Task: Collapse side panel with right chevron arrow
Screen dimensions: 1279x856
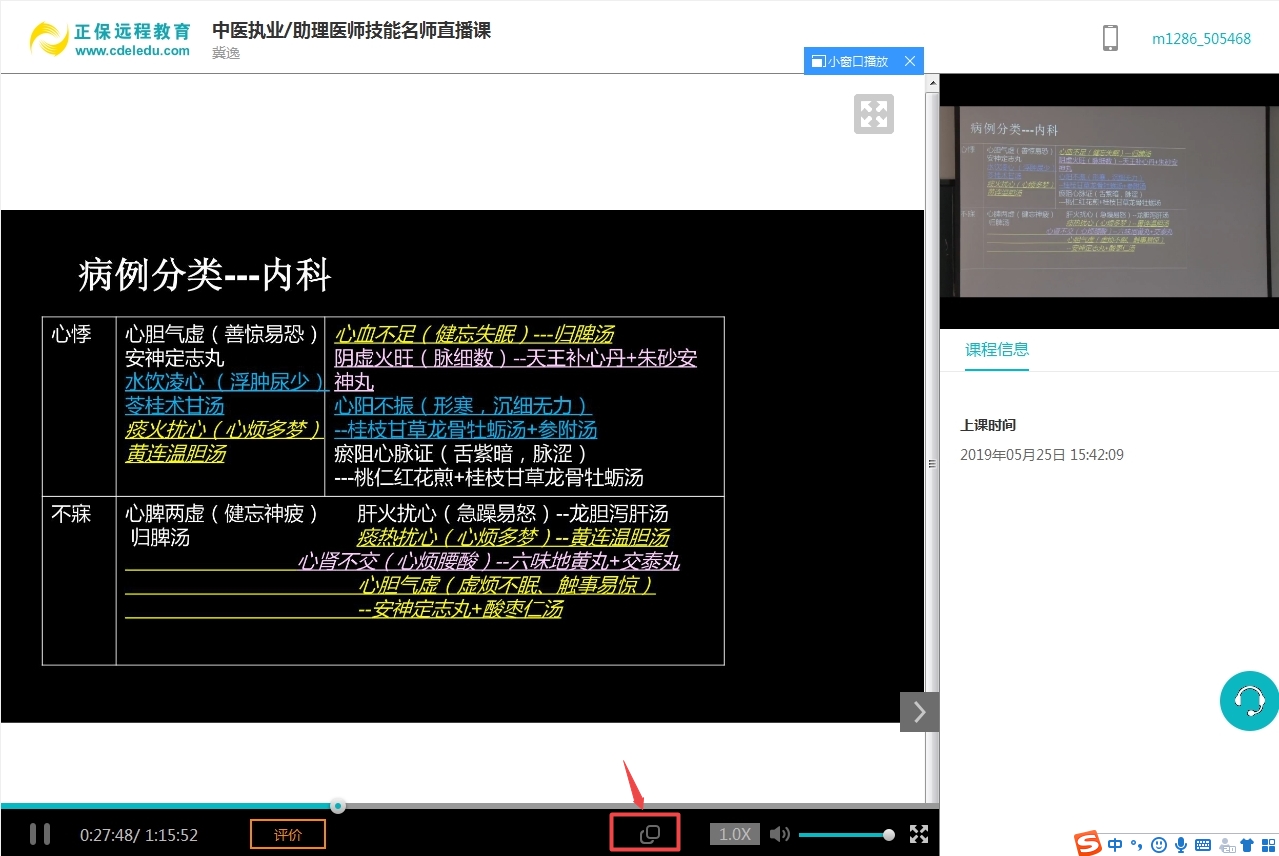Action: click(x=919, y=711)
